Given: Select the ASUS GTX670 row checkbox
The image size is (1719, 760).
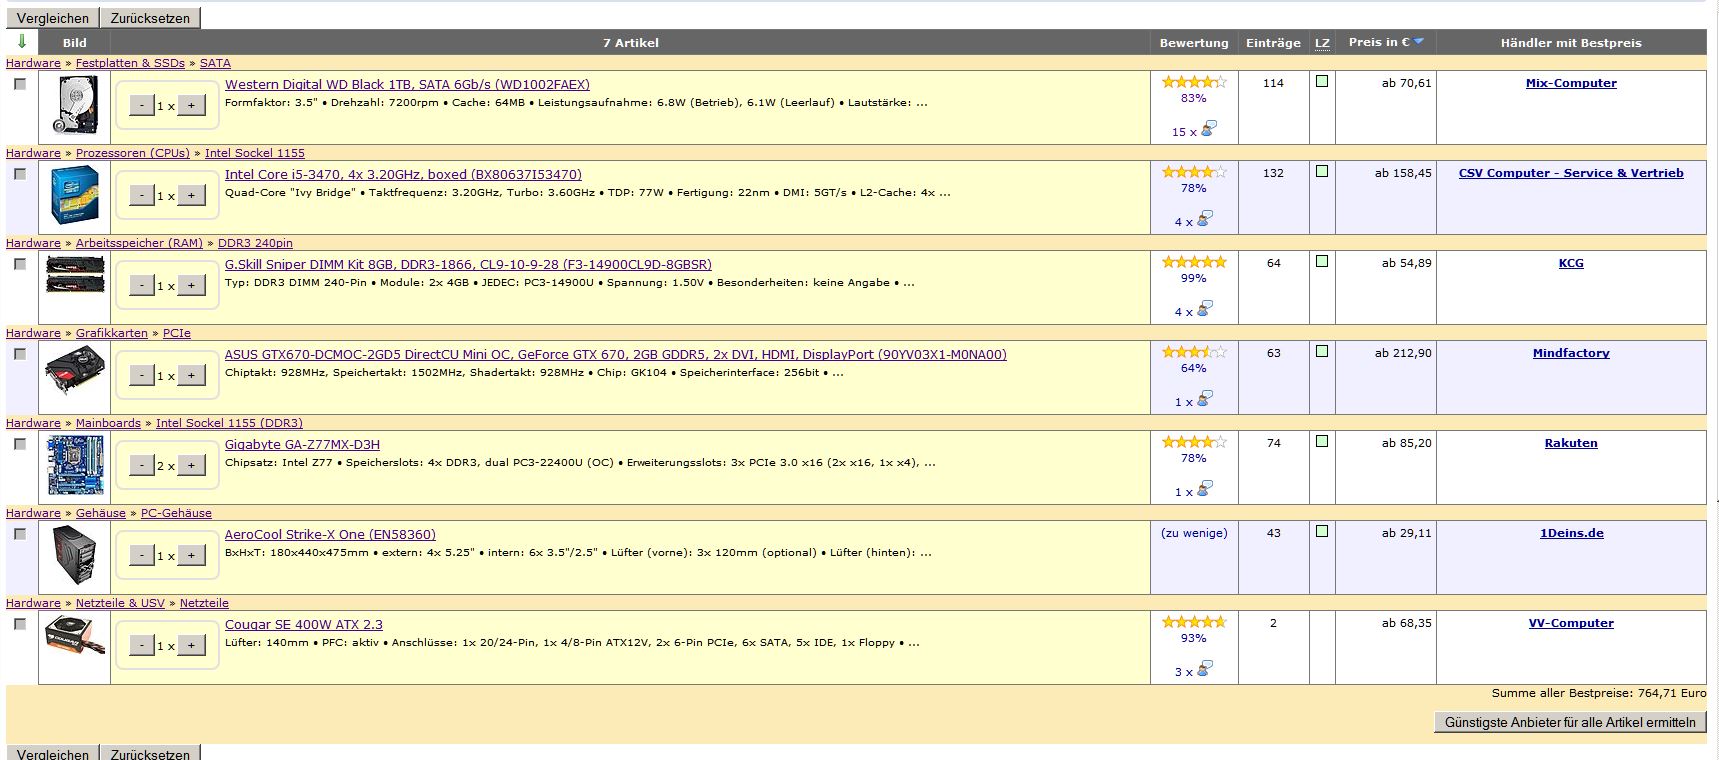Looking at the screenshot, I should pyautogui.click(x=20, y=354).
